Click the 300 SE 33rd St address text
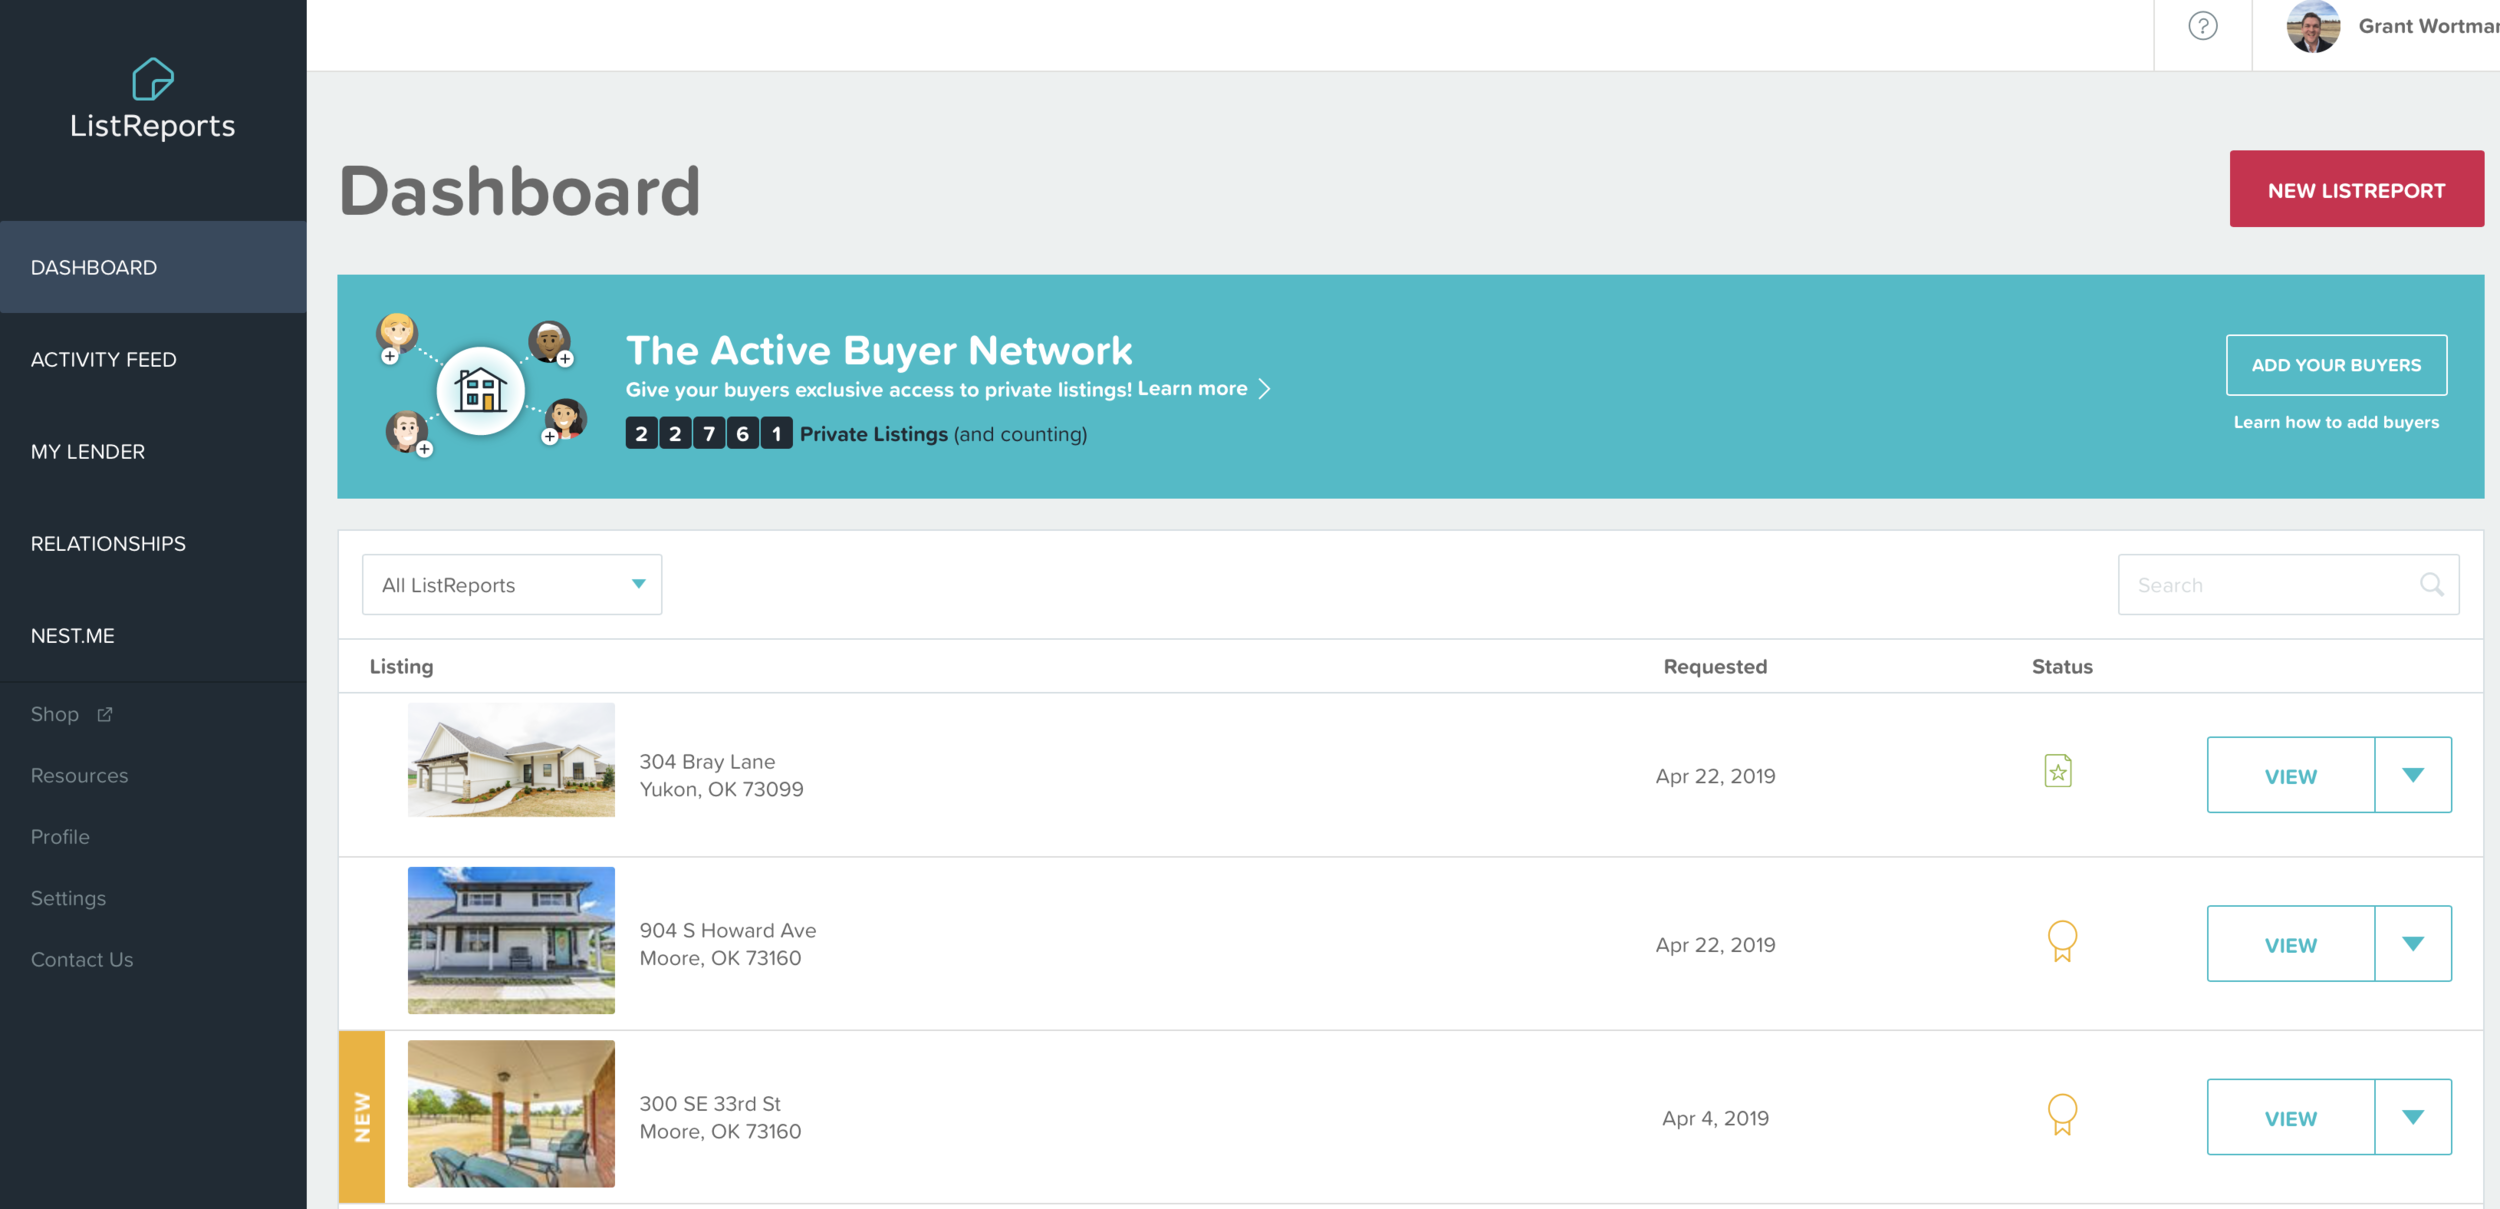 [720, 1117]
